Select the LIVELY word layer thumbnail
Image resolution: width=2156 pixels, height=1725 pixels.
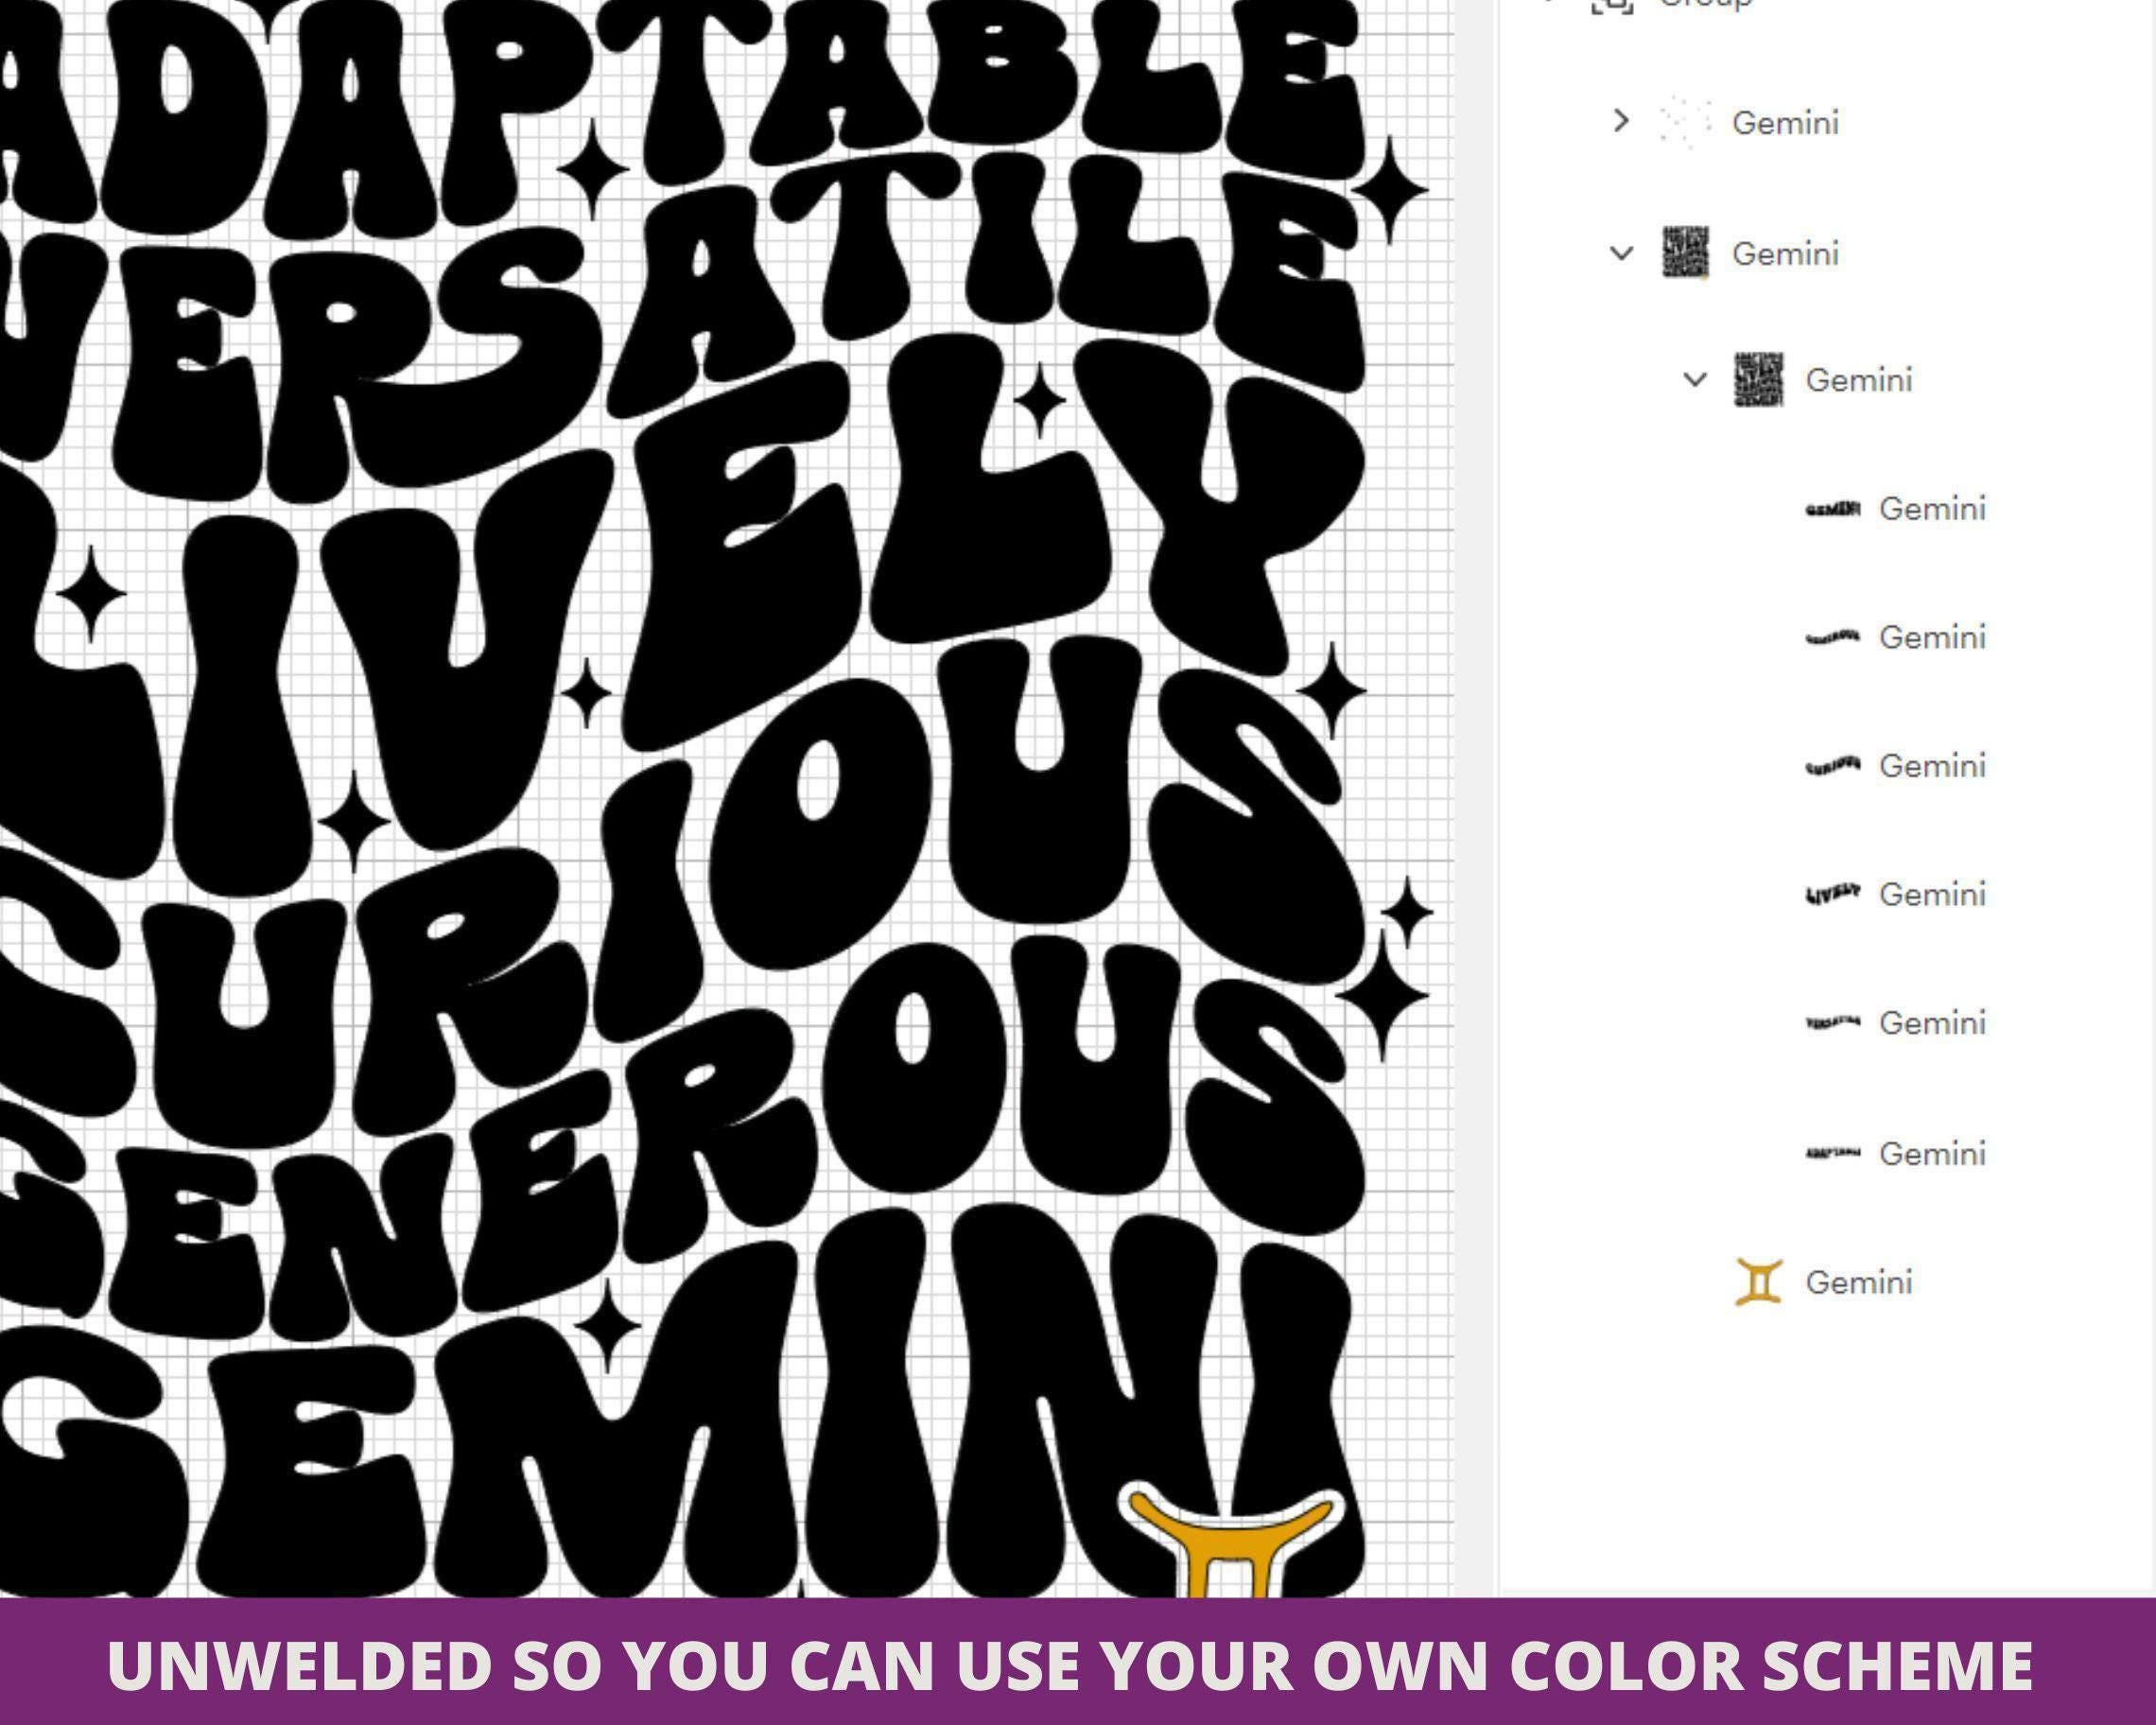(x=1832, y=894)
